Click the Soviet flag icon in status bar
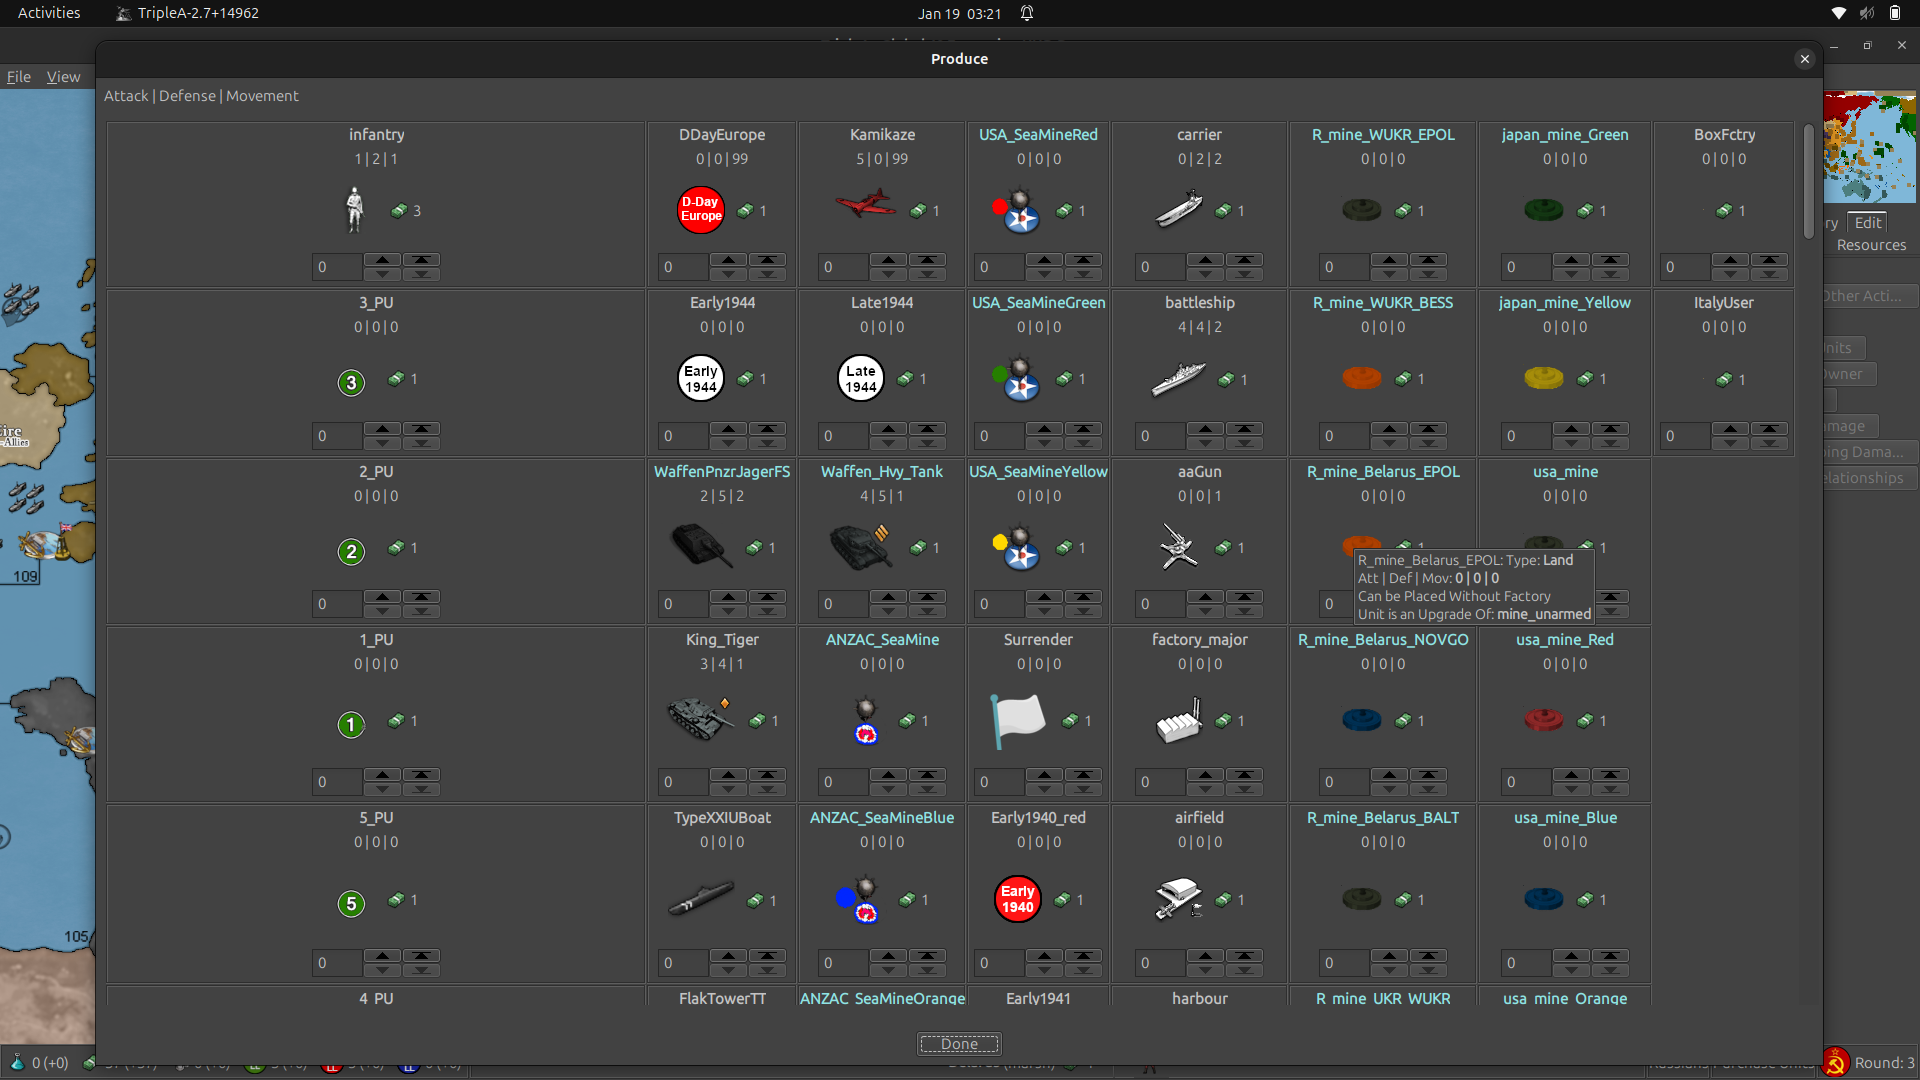Screen dimensions: 1920x1080 1837,1062
